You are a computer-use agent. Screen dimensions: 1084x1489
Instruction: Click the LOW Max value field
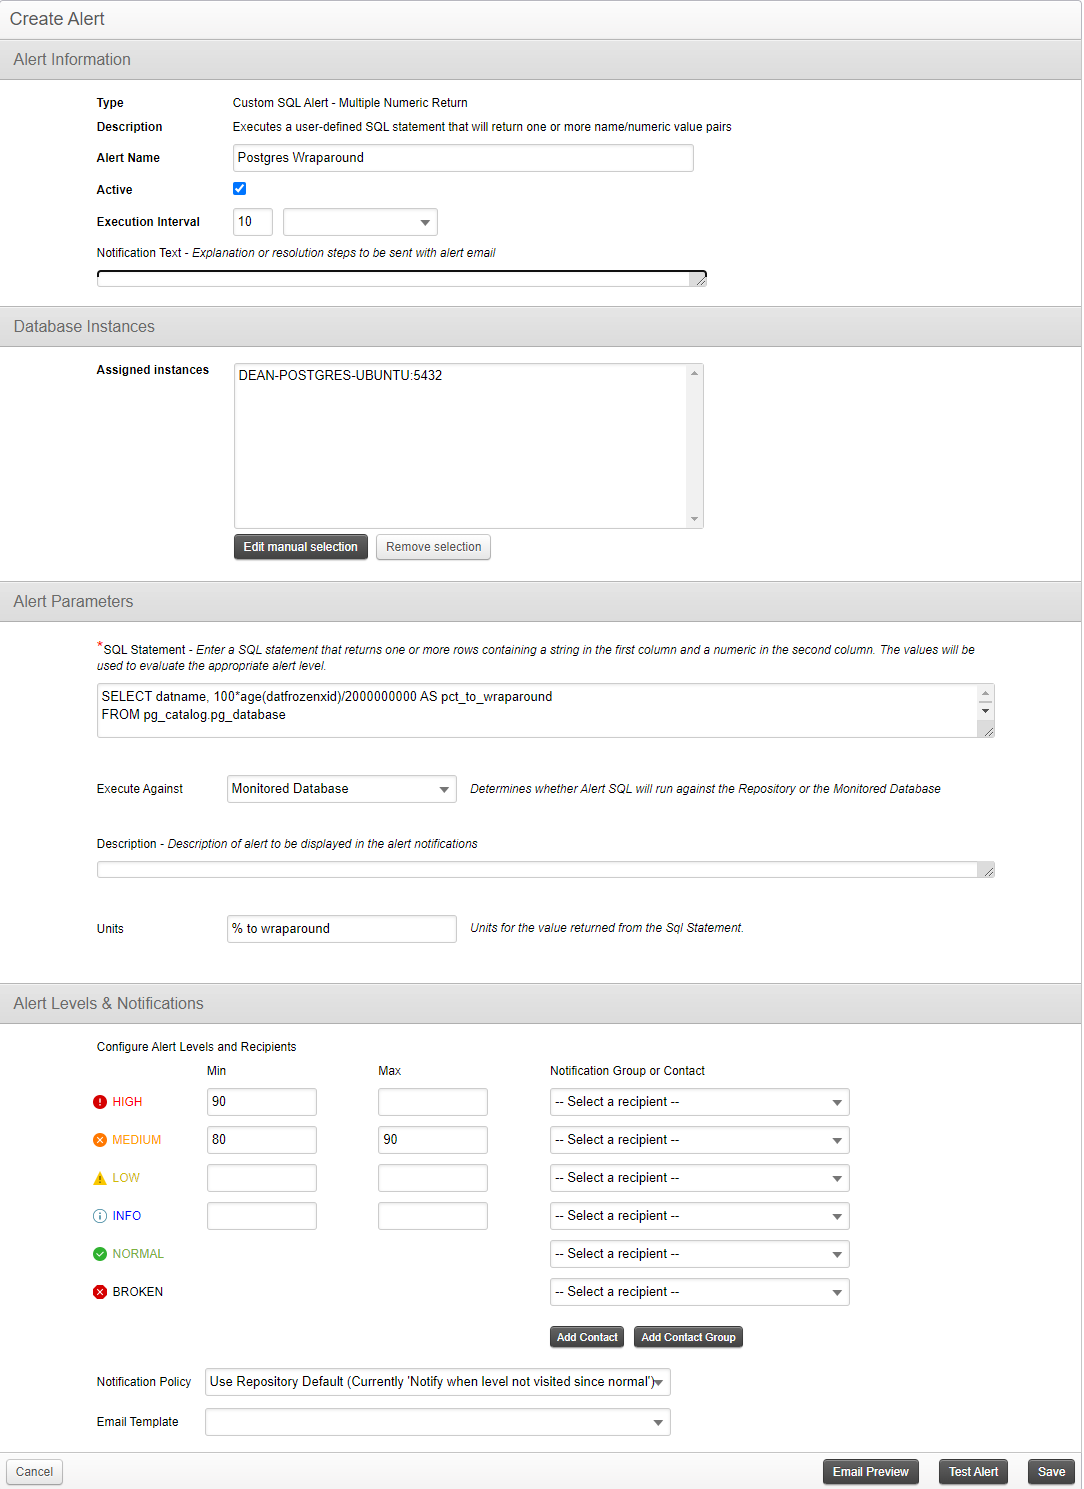[x=433, y=1178]
